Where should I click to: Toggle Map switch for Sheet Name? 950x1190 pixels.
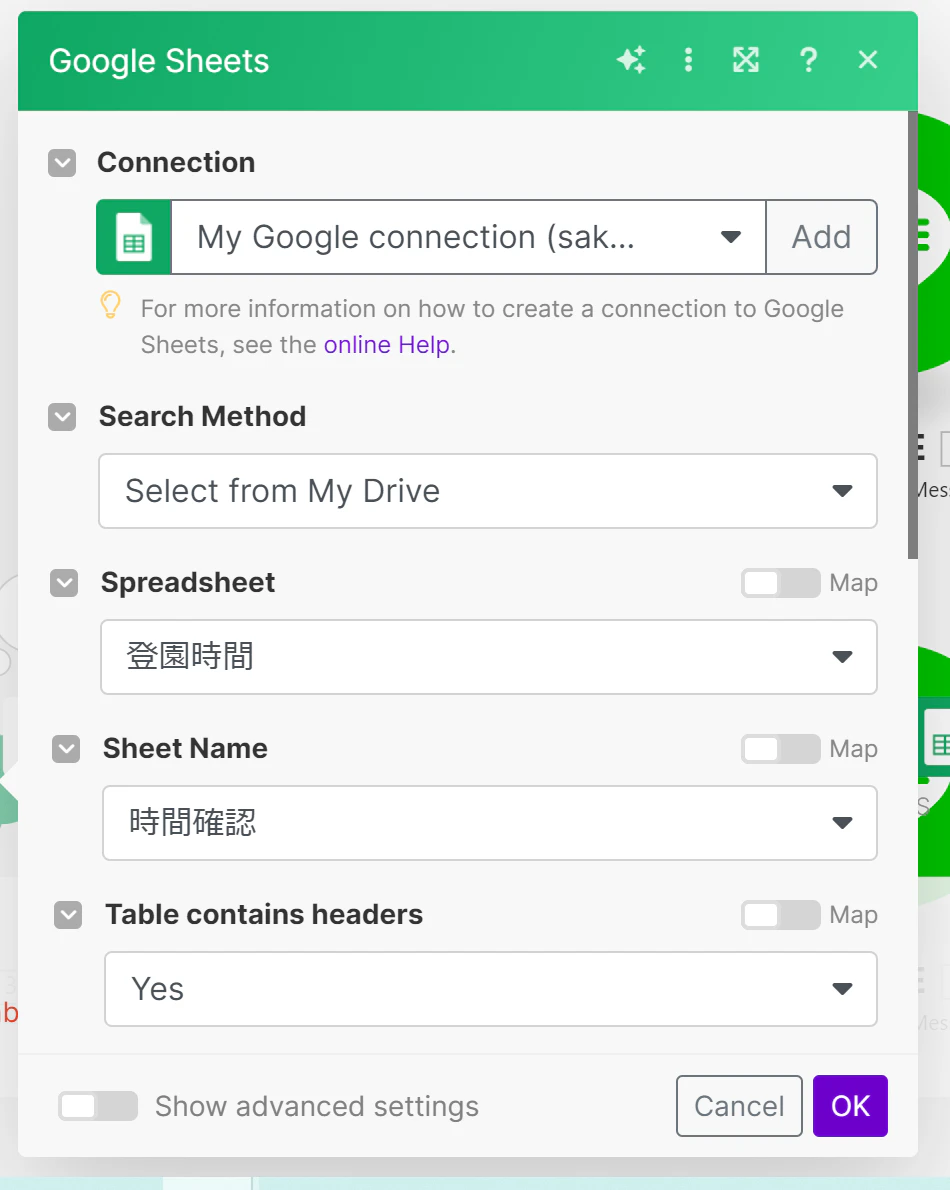[x=780, y=749]
